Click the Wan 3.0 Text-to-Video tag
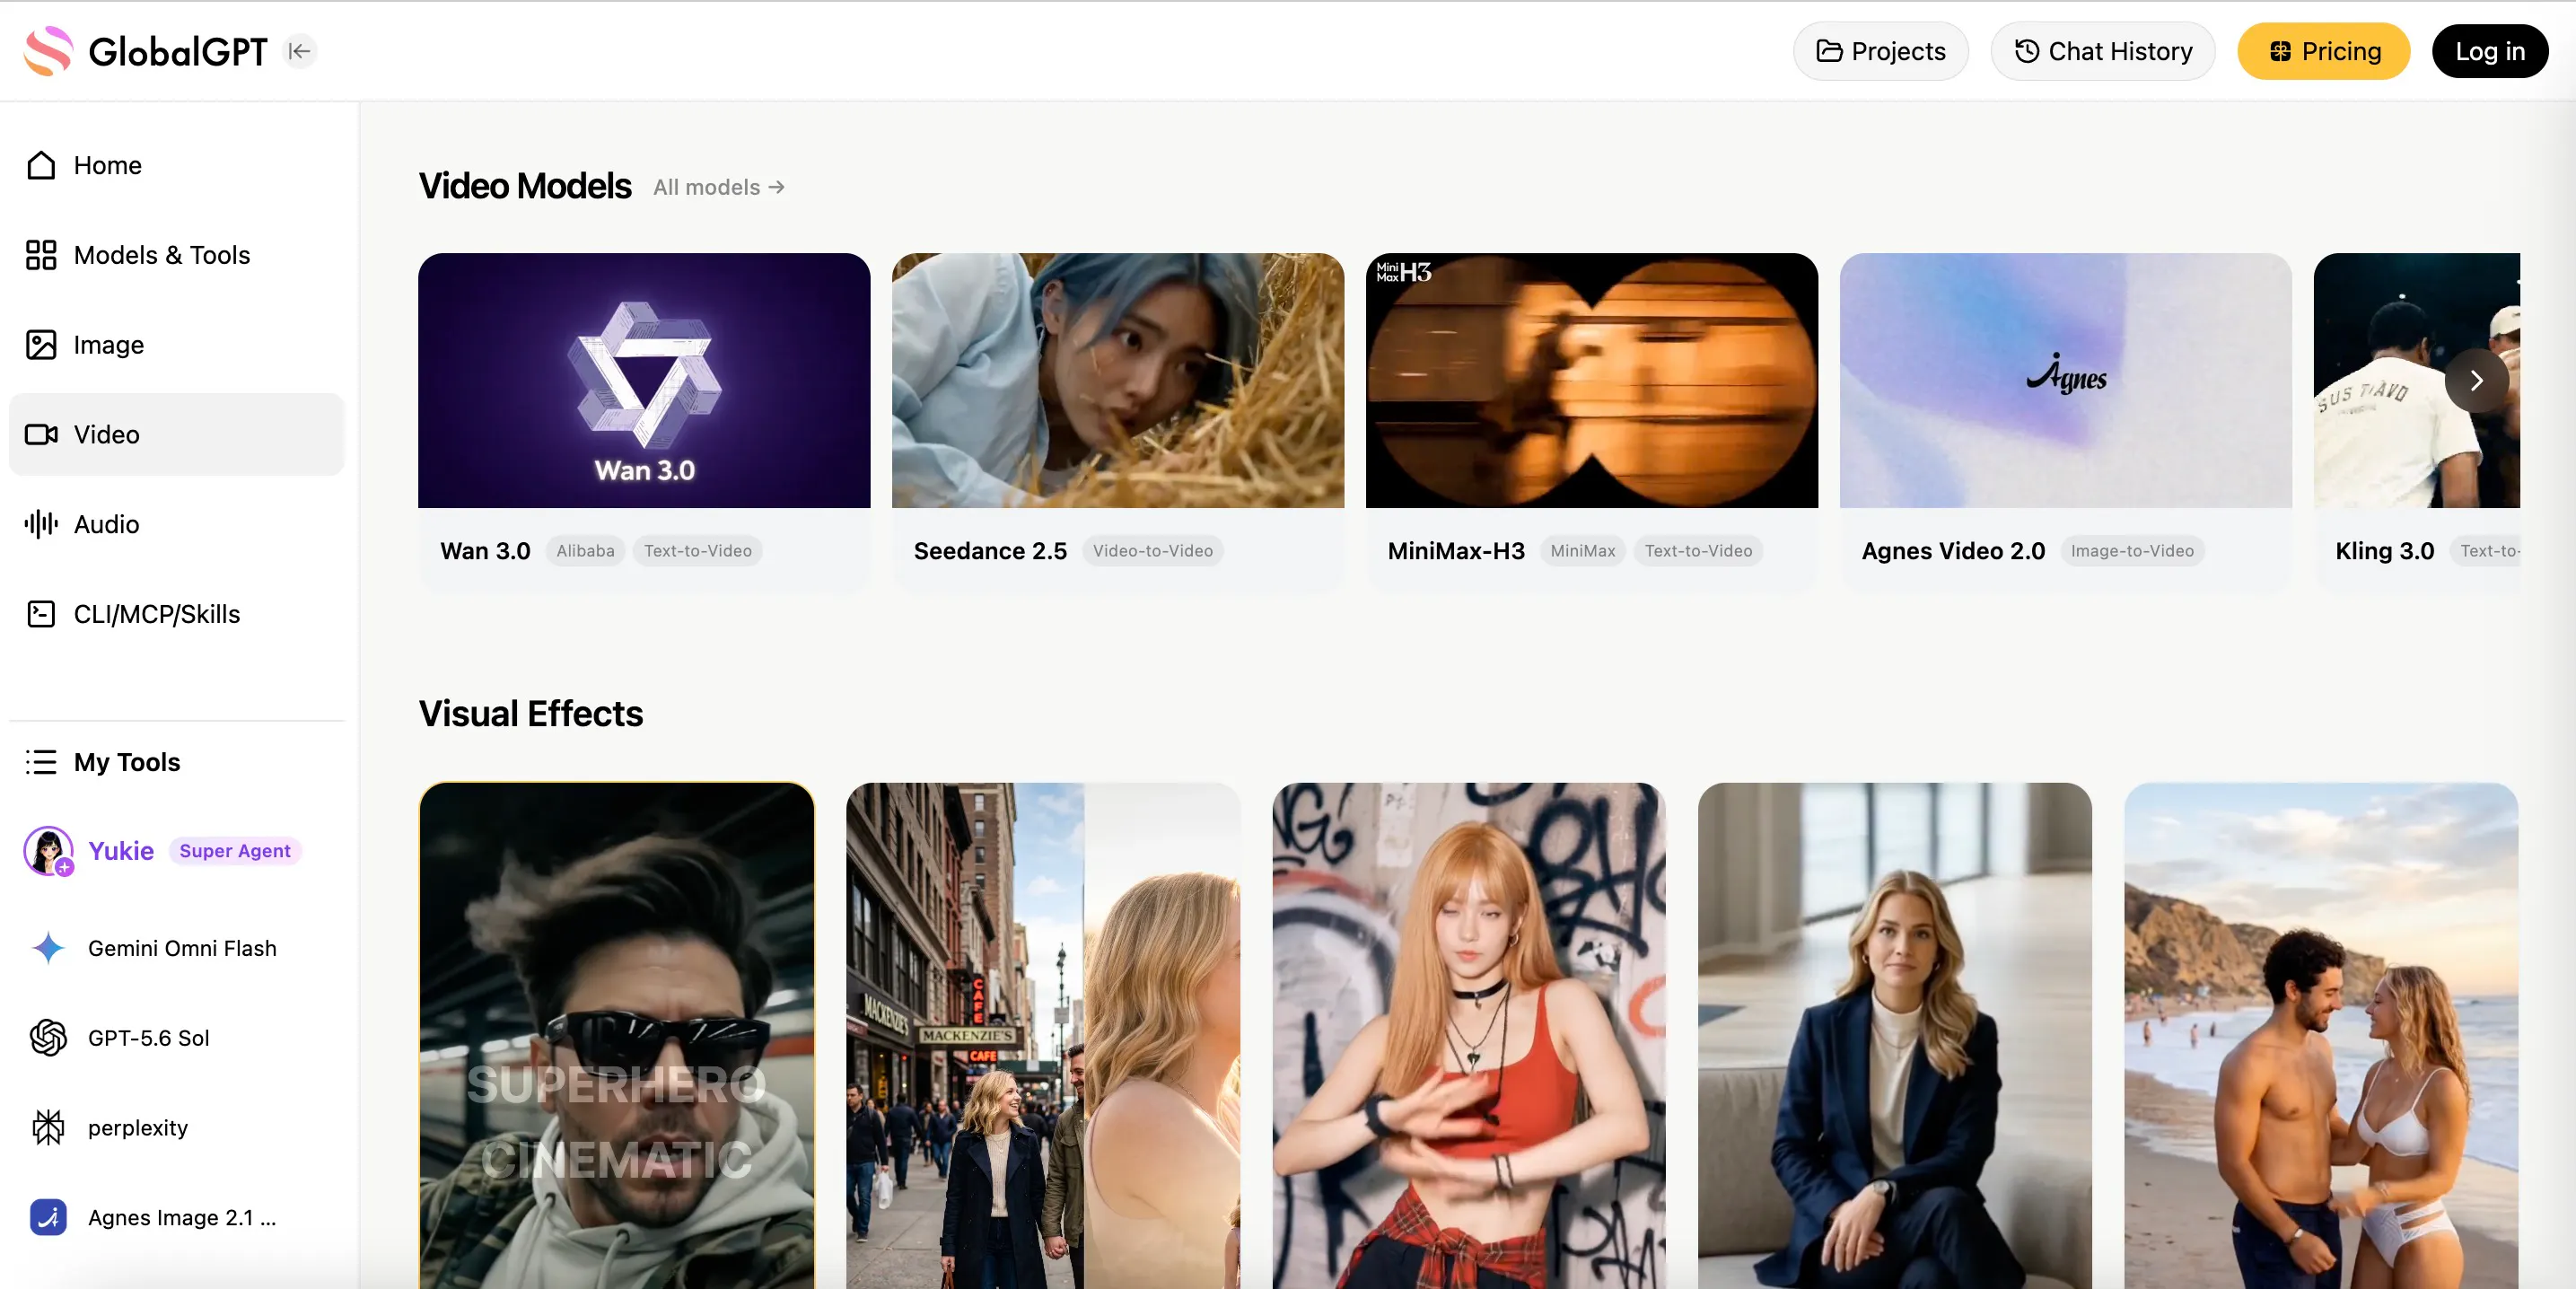This screenshot has height=1289, width=2576. point(698,551)
